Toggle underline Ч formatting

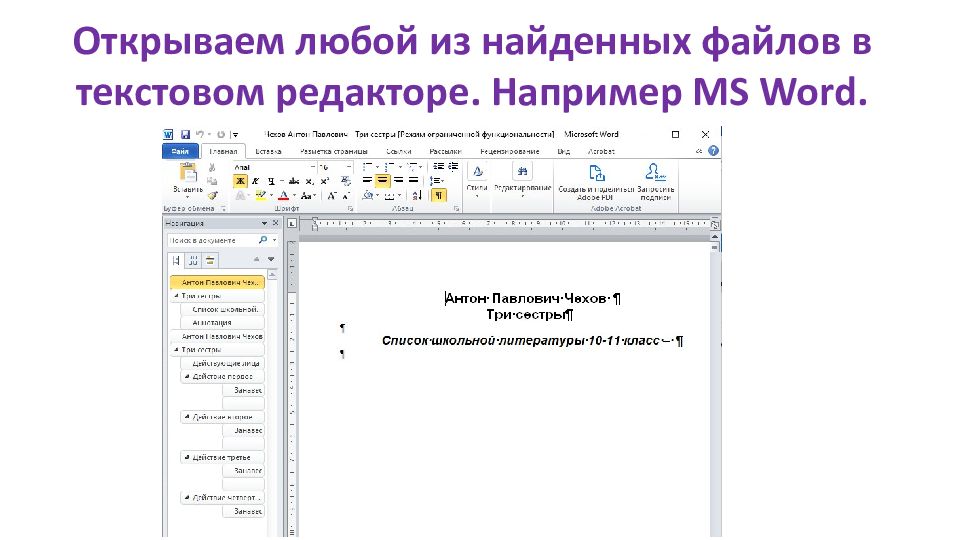[x=271, y=181]
